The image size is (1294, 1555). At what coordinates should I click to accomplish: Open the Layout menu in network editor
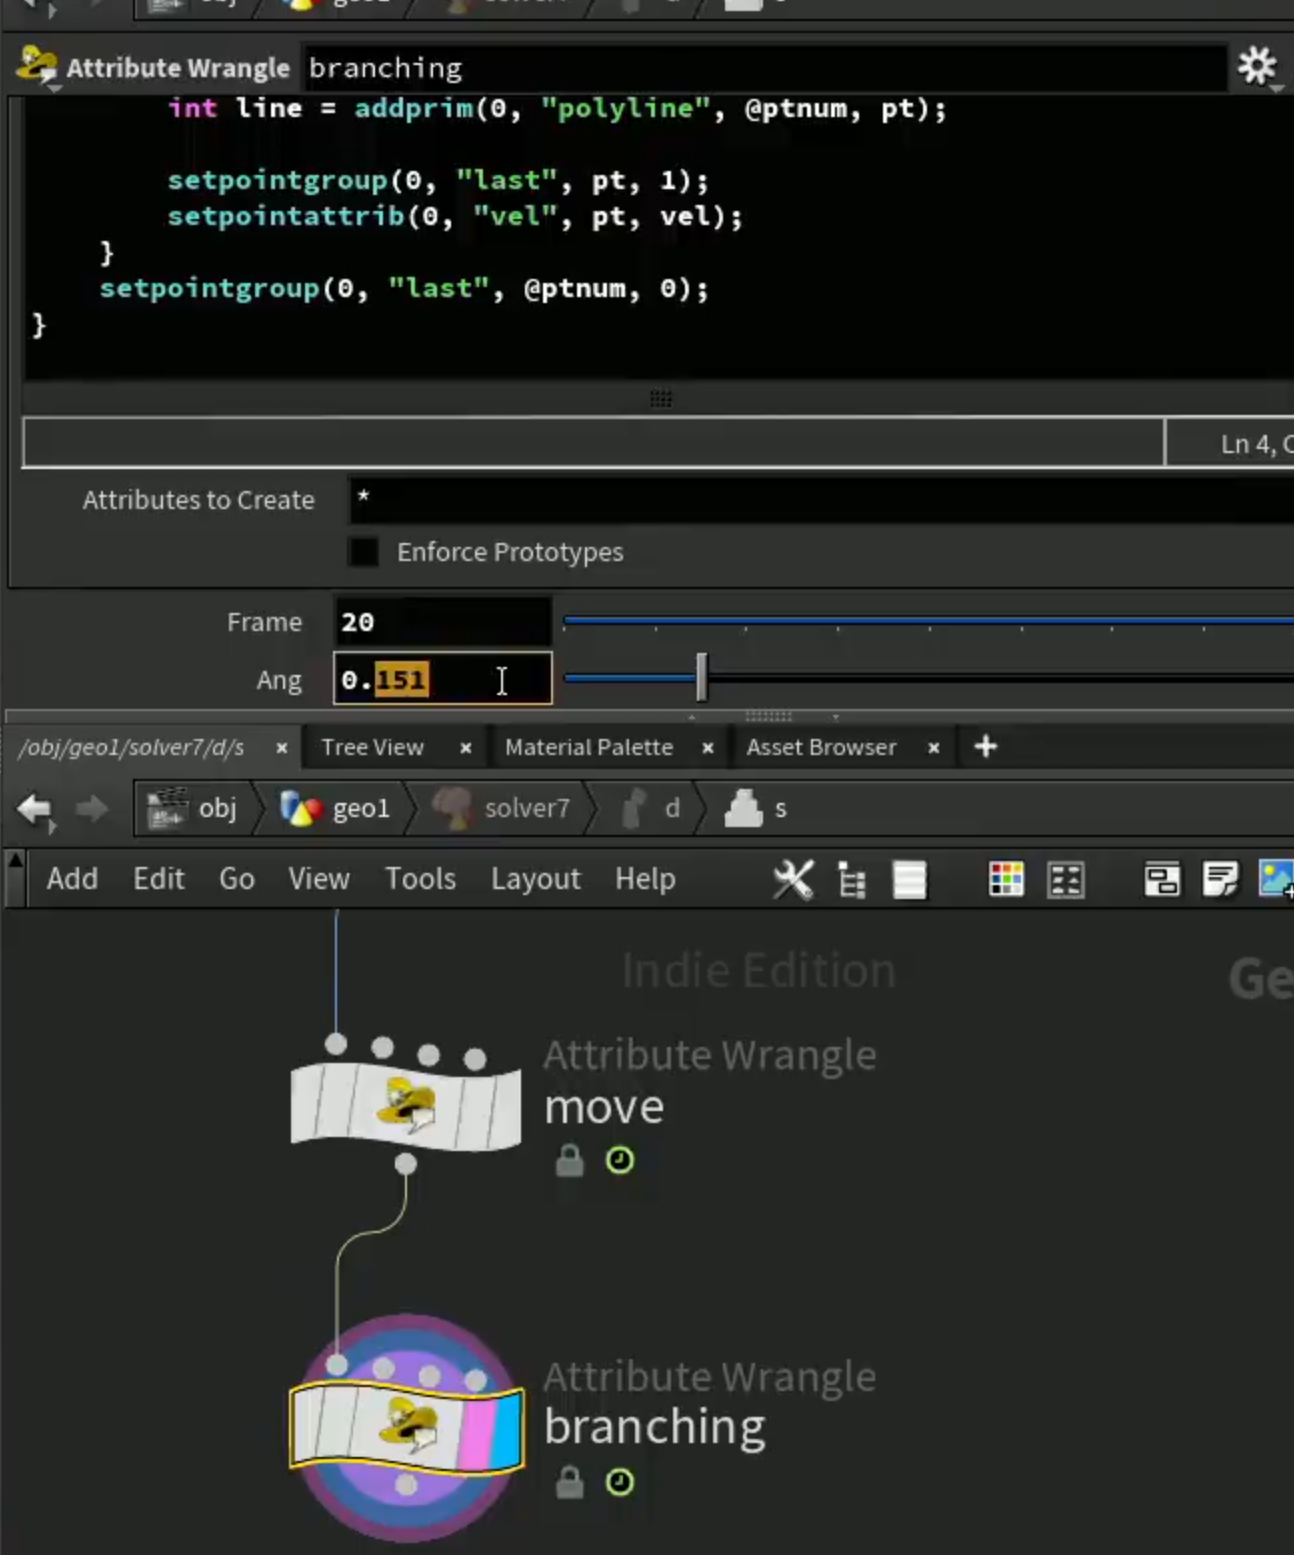click(535, 879)
